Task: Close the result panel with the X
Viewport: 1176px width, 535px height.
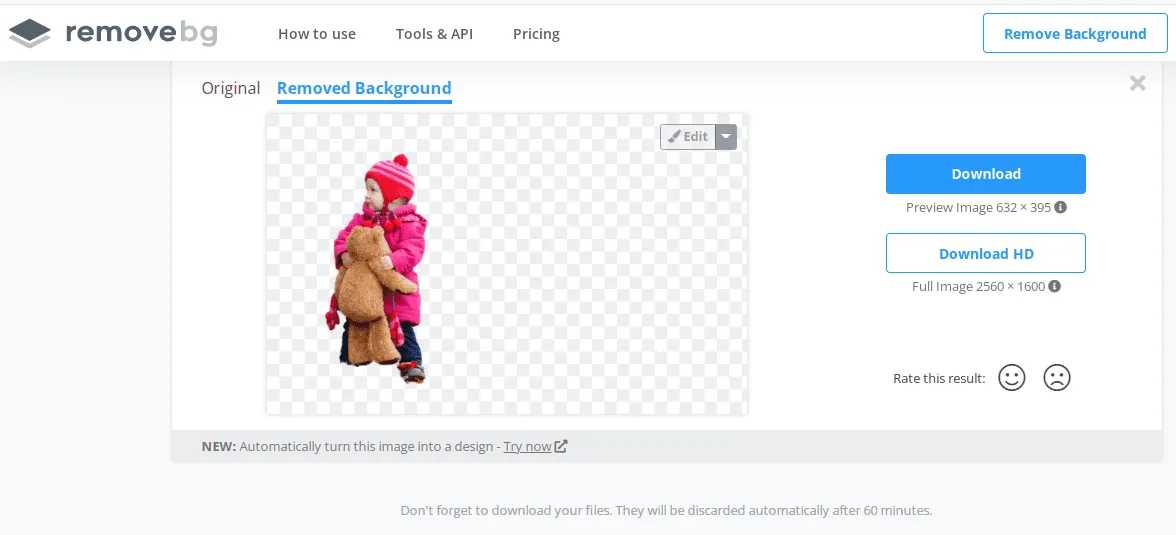Action: tap(1138, 83)
